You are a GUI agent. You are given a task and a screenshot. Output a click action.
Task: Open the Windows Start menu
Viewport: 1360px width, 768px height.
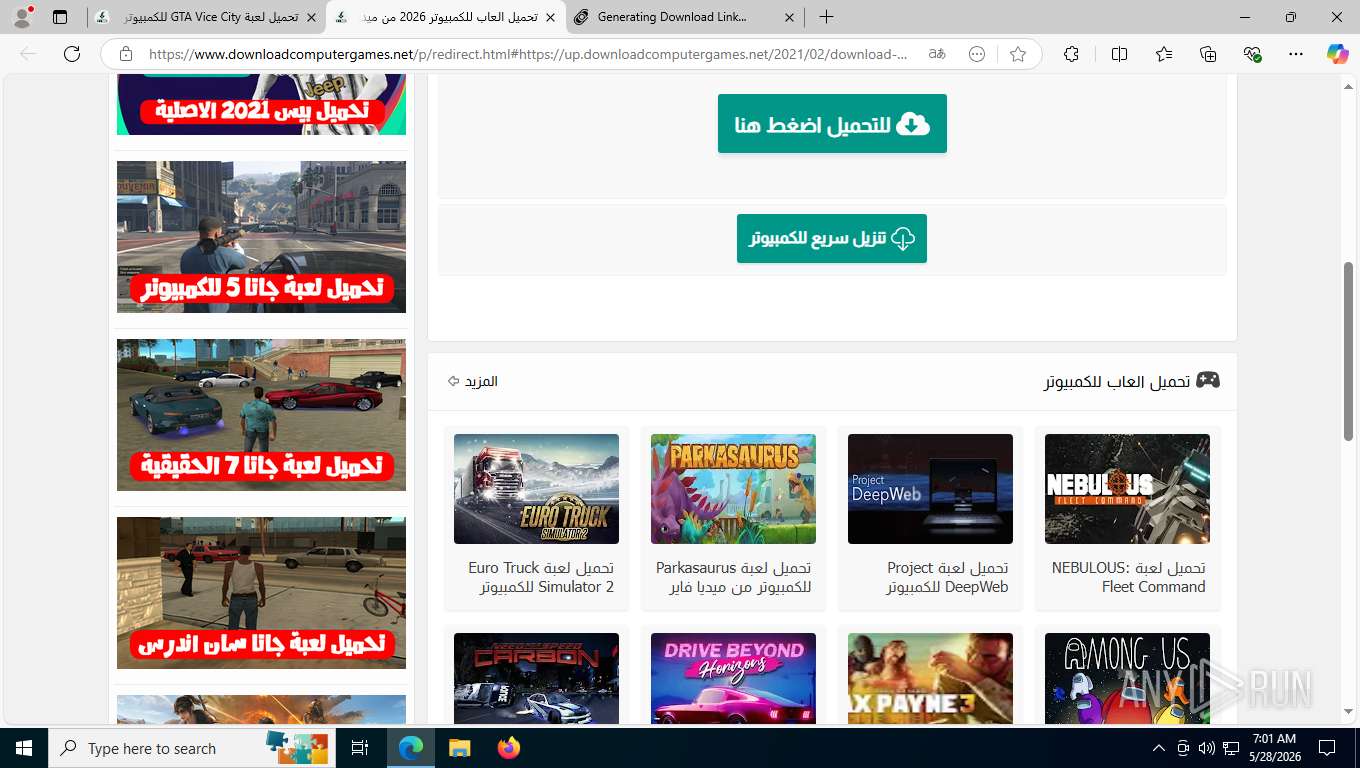[x=23, y=748]
